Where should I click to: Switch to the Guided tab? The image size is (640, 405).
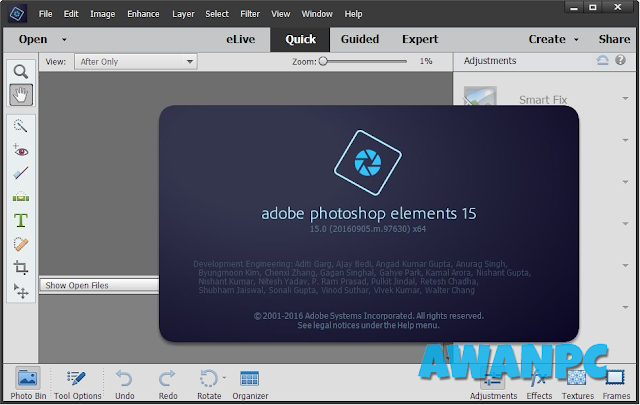click(x=360, y=39)
